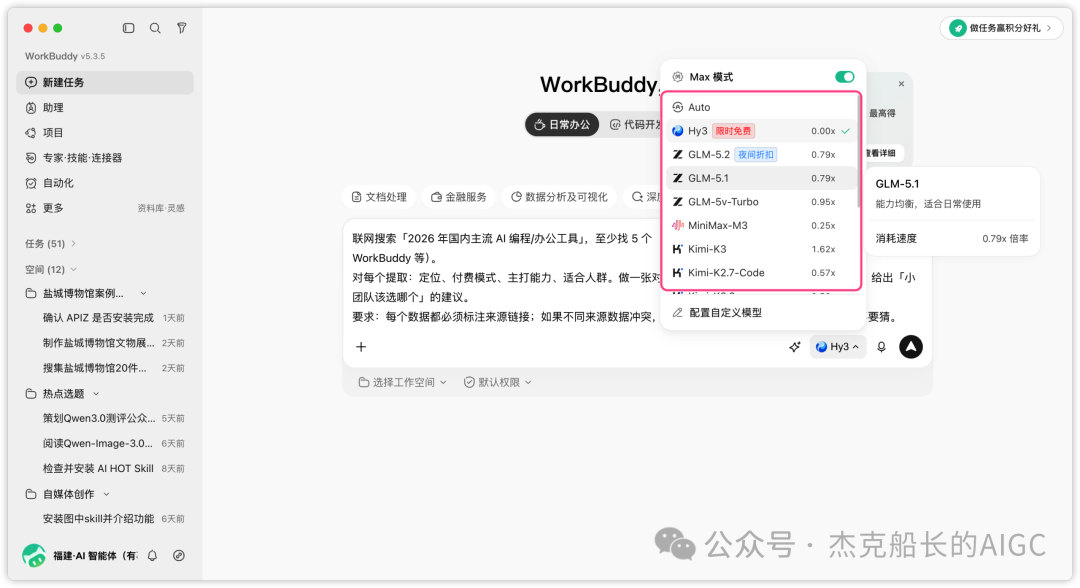Open task 检查并安装 AI HOT Skill
The height and width of the screenshot is (588, 1080).
[105, 469]
